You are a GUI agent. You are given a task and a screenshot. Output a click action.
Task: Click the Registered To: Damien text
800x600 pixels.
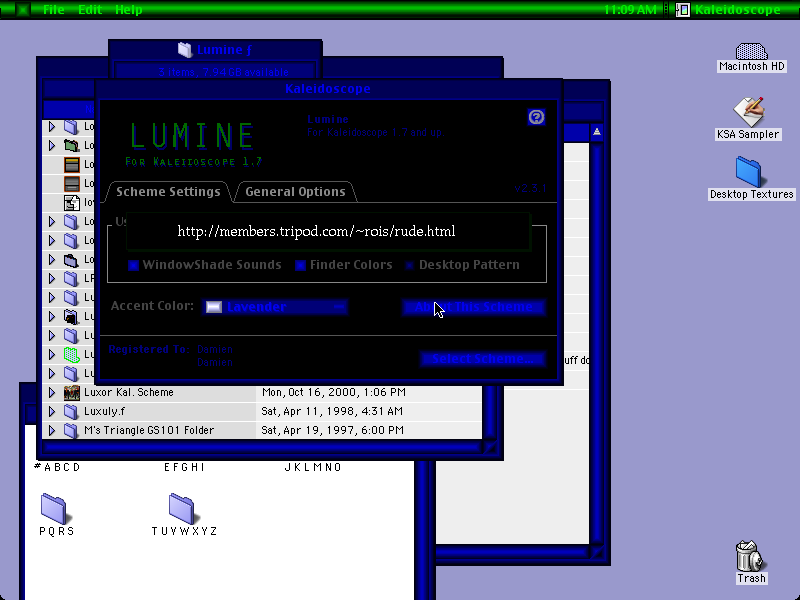(170, 349)
